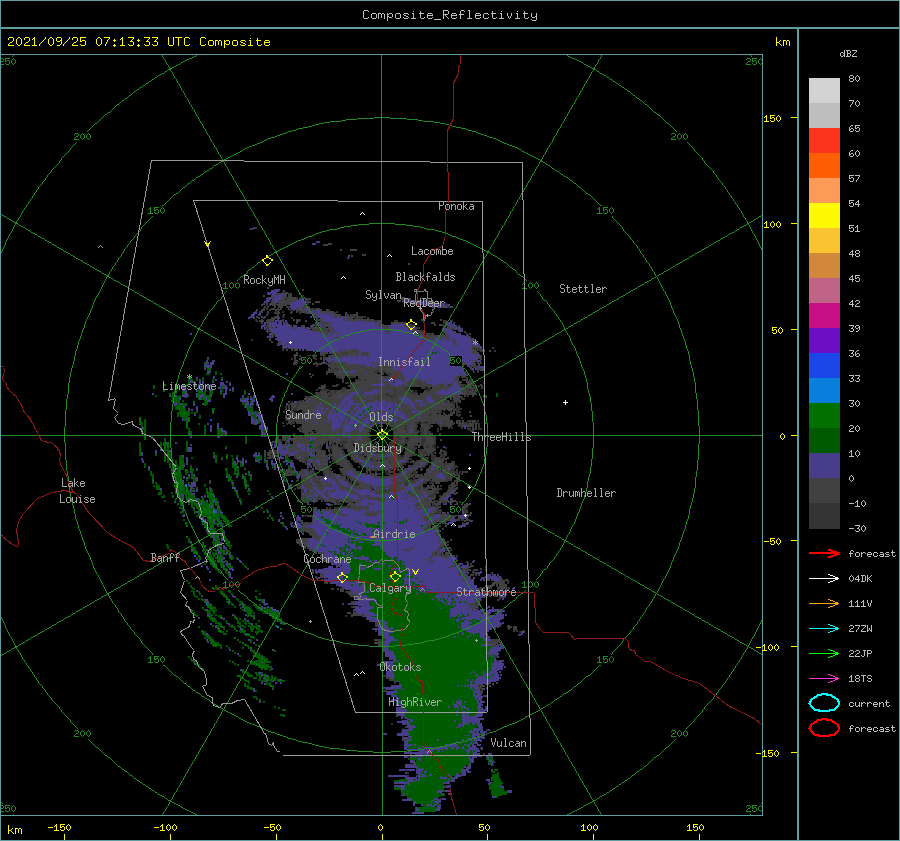Click the -150 tick on bottom axis
Image resolution: width=900 pixels, height=841 pixels.
[x=59, y=827]
